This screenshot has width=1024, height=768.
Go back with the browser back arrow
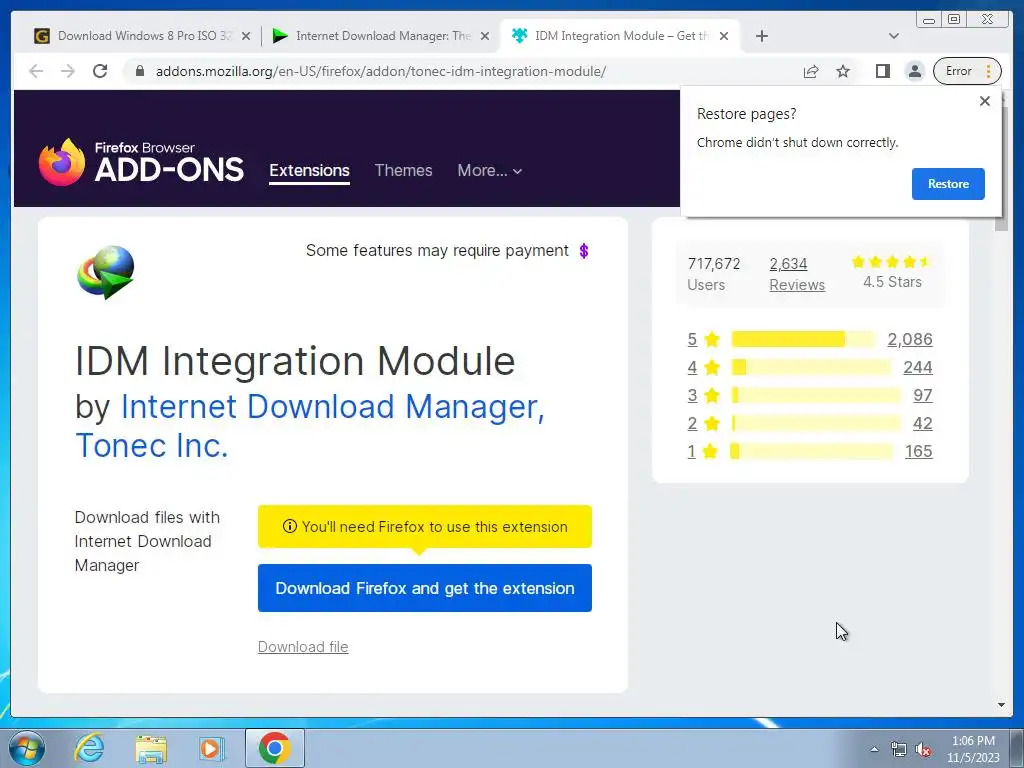click(36, 71)
